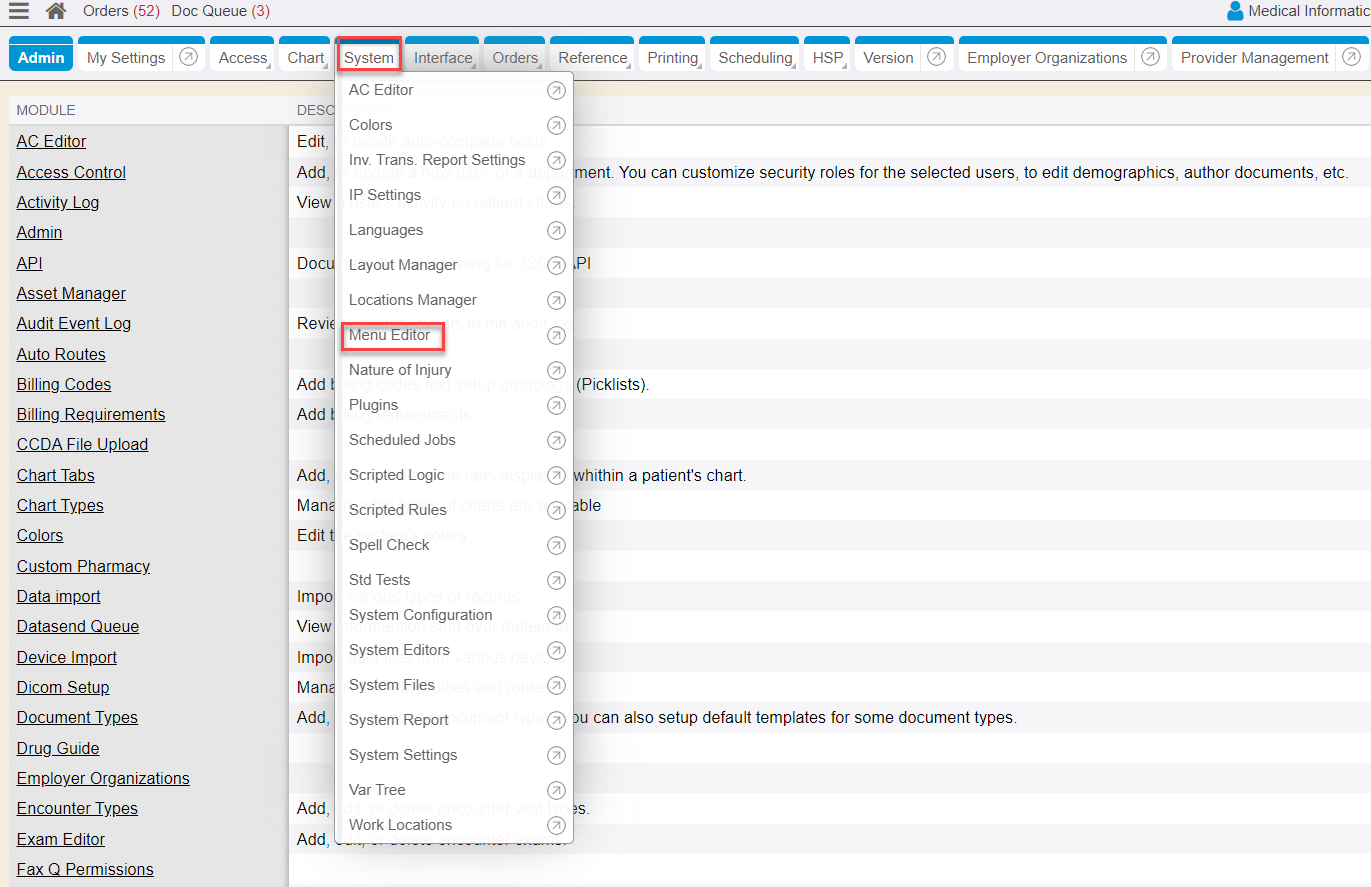This screenshot has height=887, width=1371.
Task: Open Version tab pop-out arrow icon
Action: coord(936,57)
